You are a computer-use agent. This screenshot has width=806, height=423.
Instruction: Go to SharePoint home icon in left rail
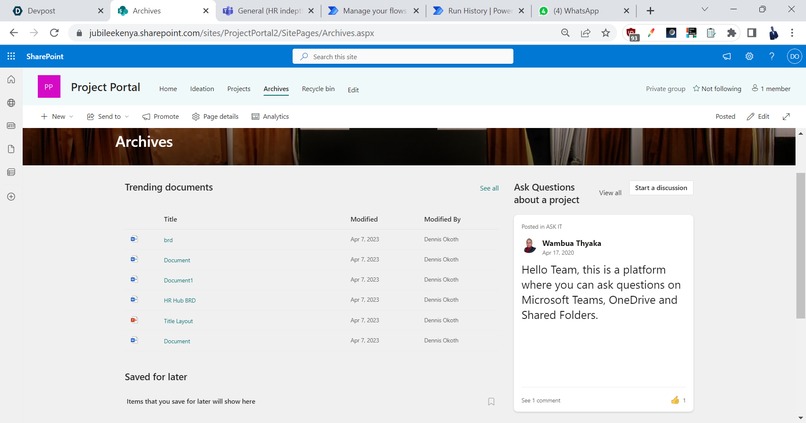pos(11,80)
